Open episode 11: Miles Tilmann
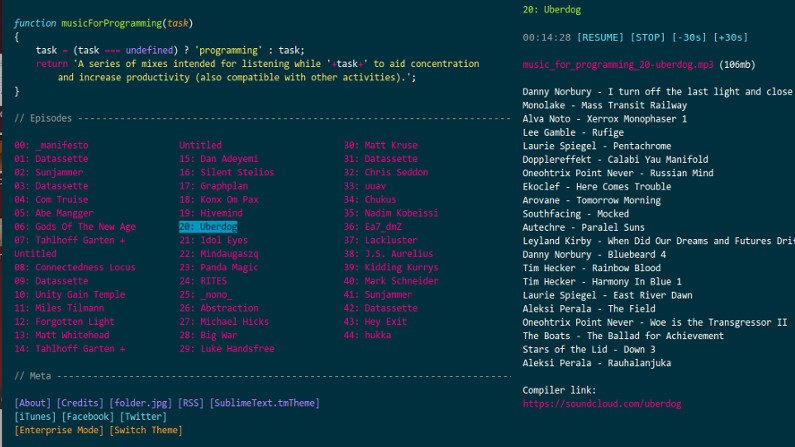 [x=59, y=308]
